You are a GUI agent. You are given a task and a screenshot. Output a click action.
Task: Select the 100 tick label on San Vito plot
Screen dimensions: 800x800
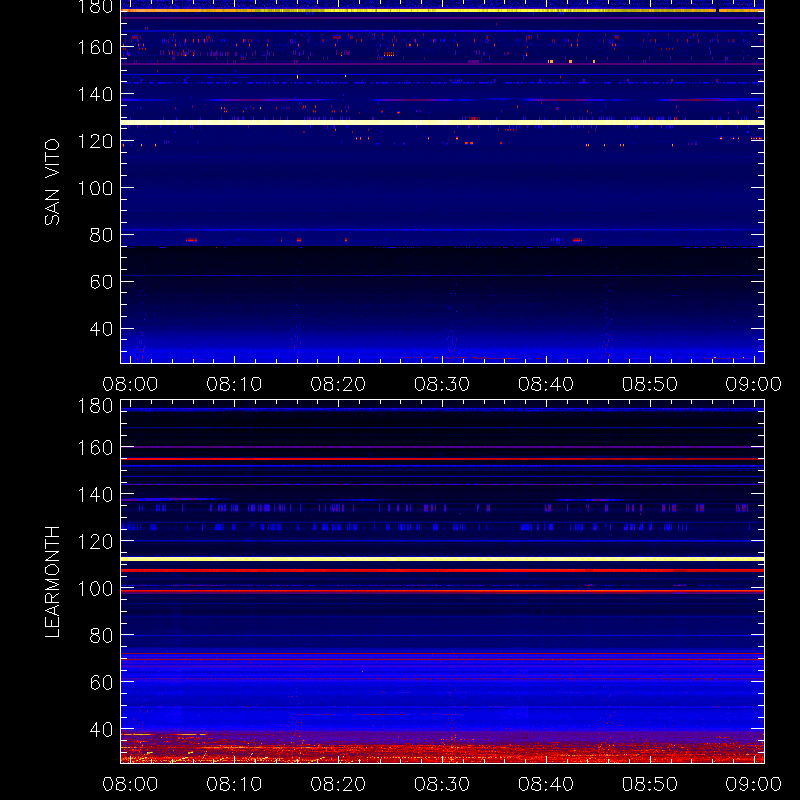[x=95, y=188]
